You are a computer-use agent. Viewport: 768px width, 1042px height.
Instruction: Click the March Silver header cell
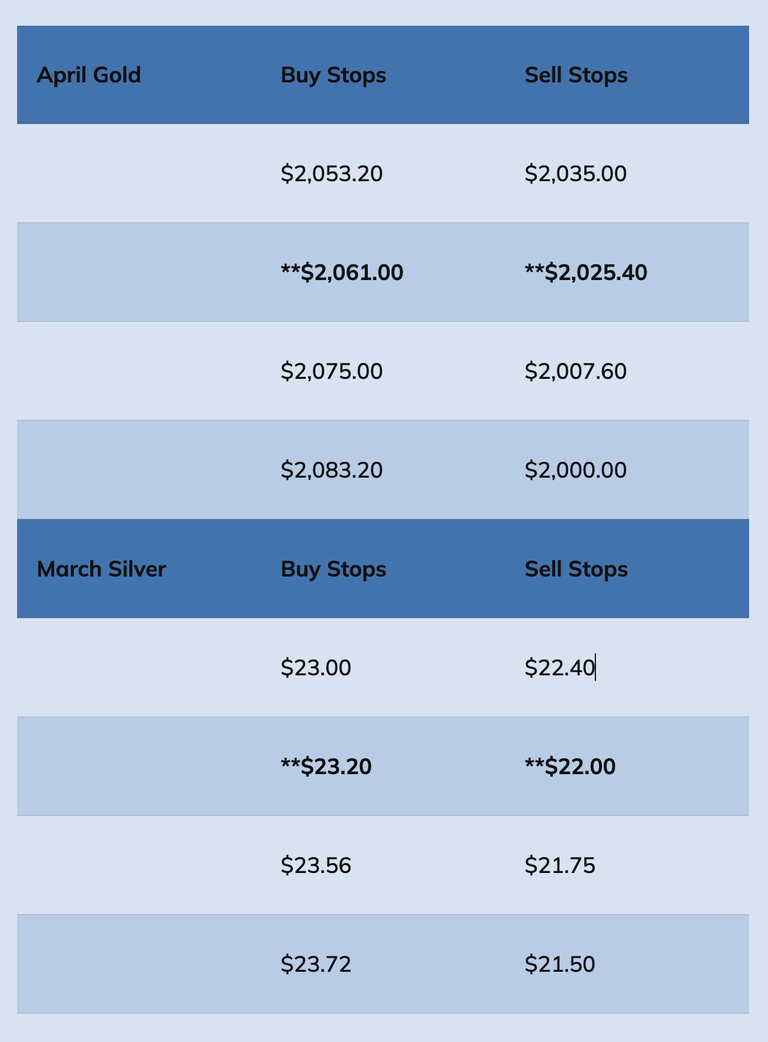[101, 569]
